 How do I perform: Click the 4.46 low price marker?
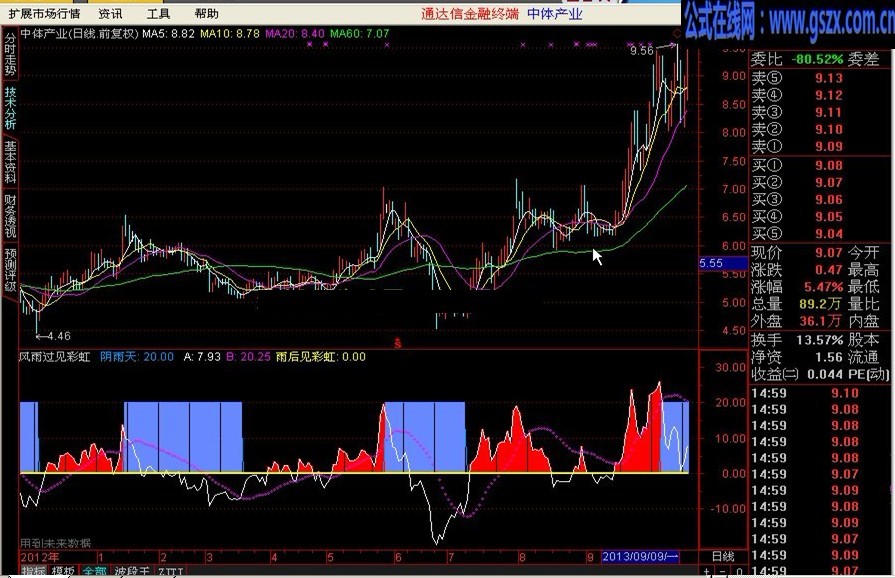pos(59,336)
